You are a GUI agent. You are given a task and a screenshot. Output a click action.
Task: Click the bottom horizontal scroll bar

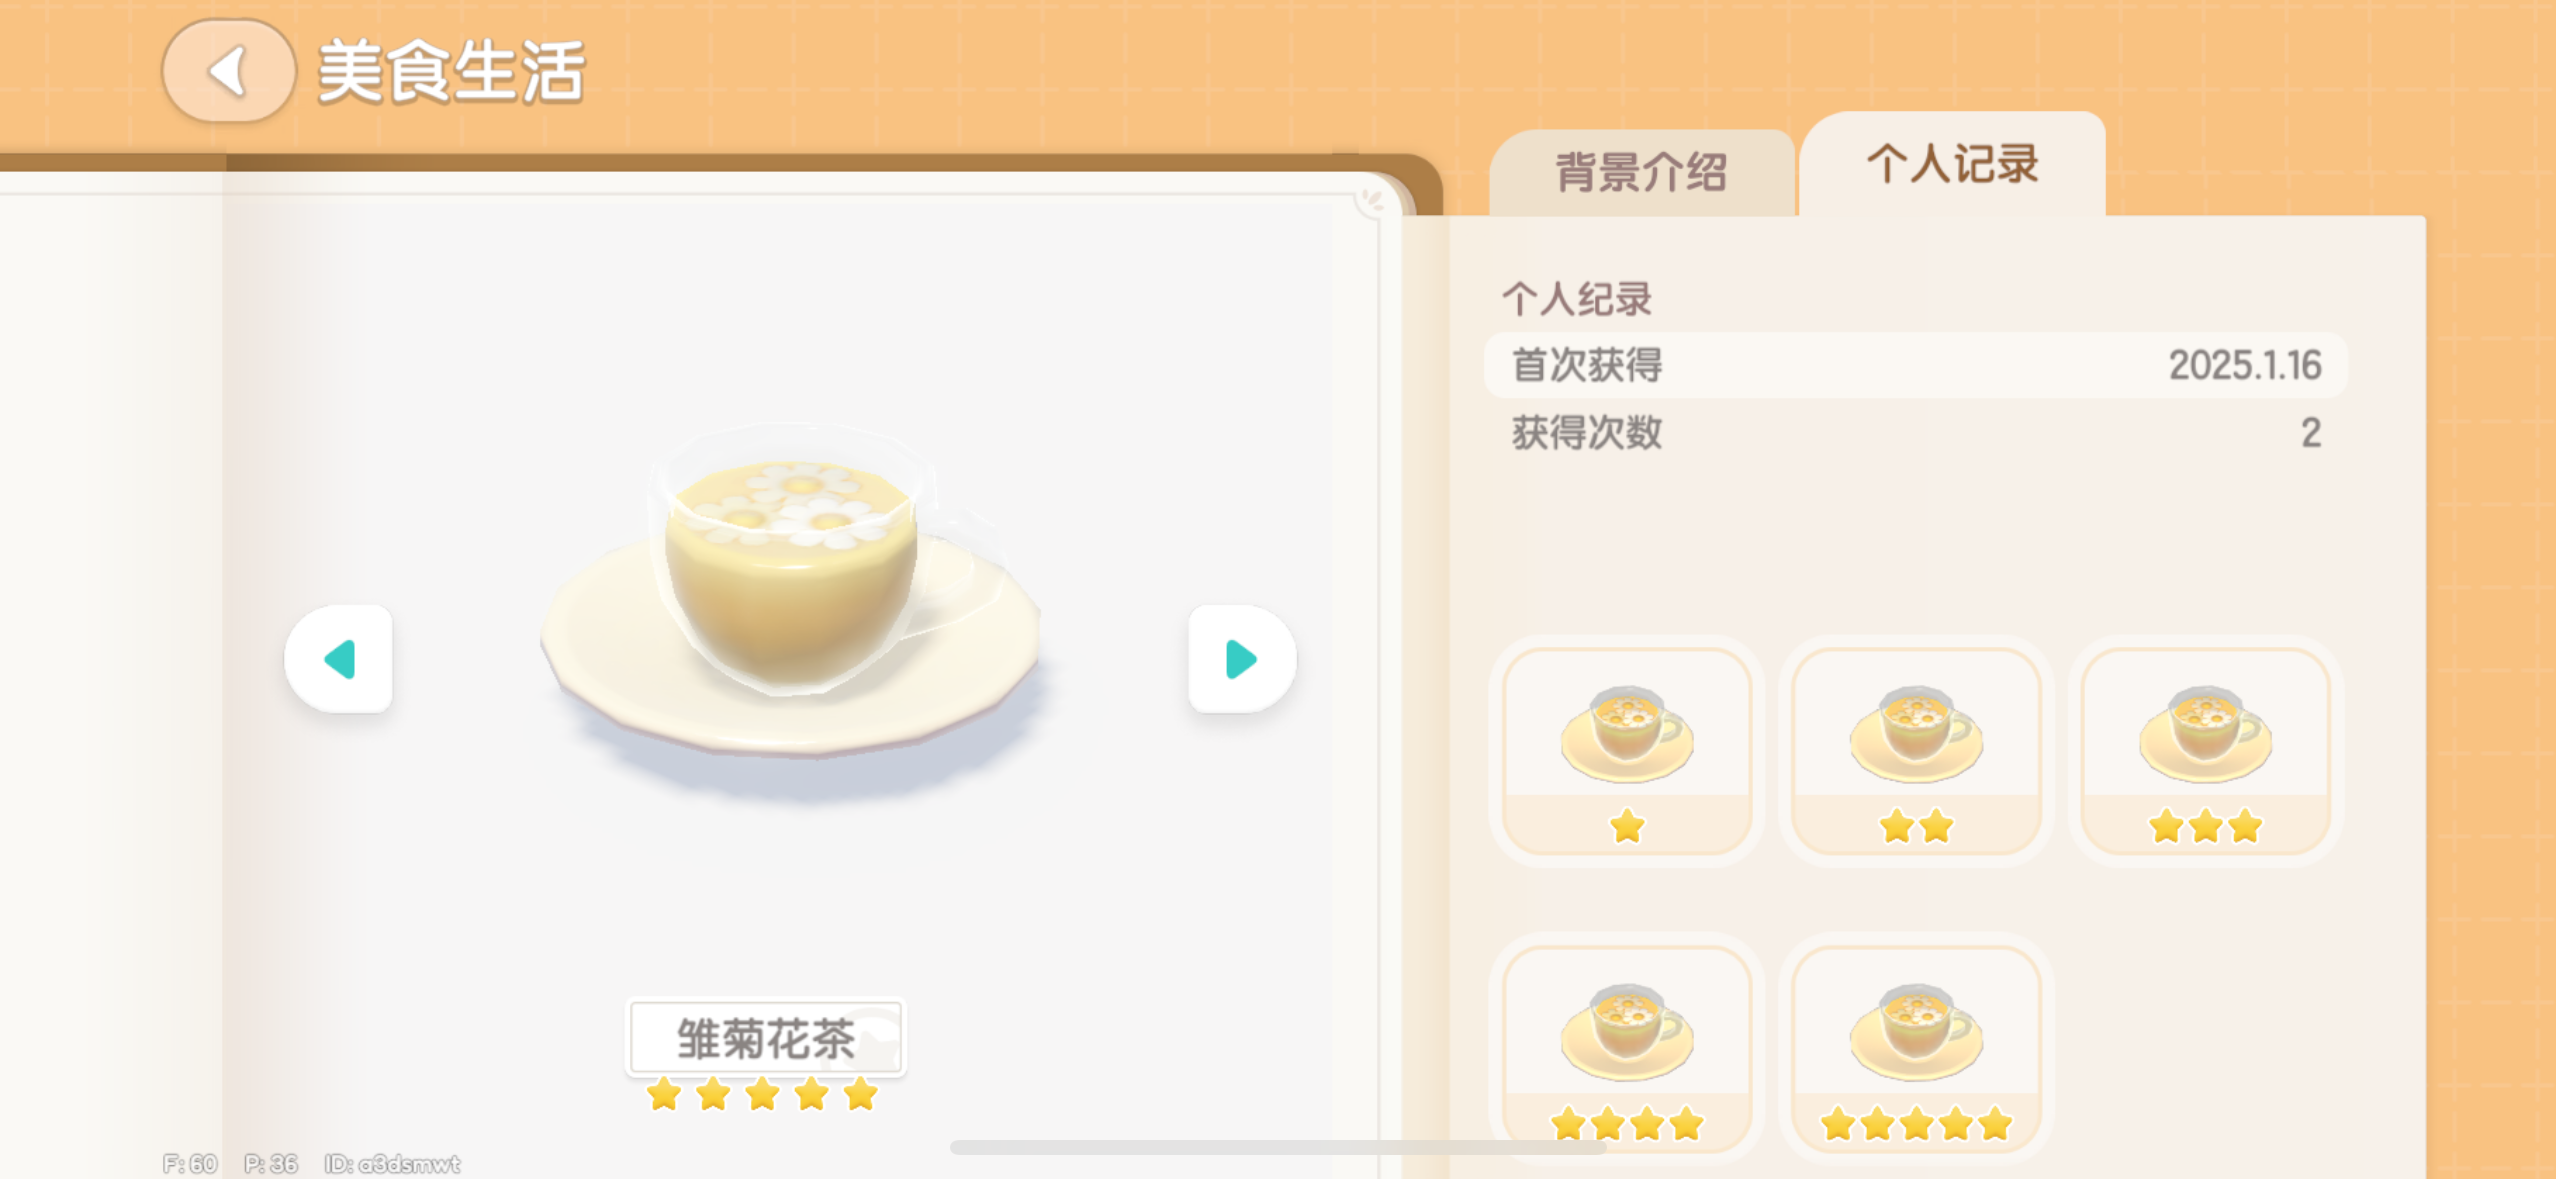click(1277, 1147)
